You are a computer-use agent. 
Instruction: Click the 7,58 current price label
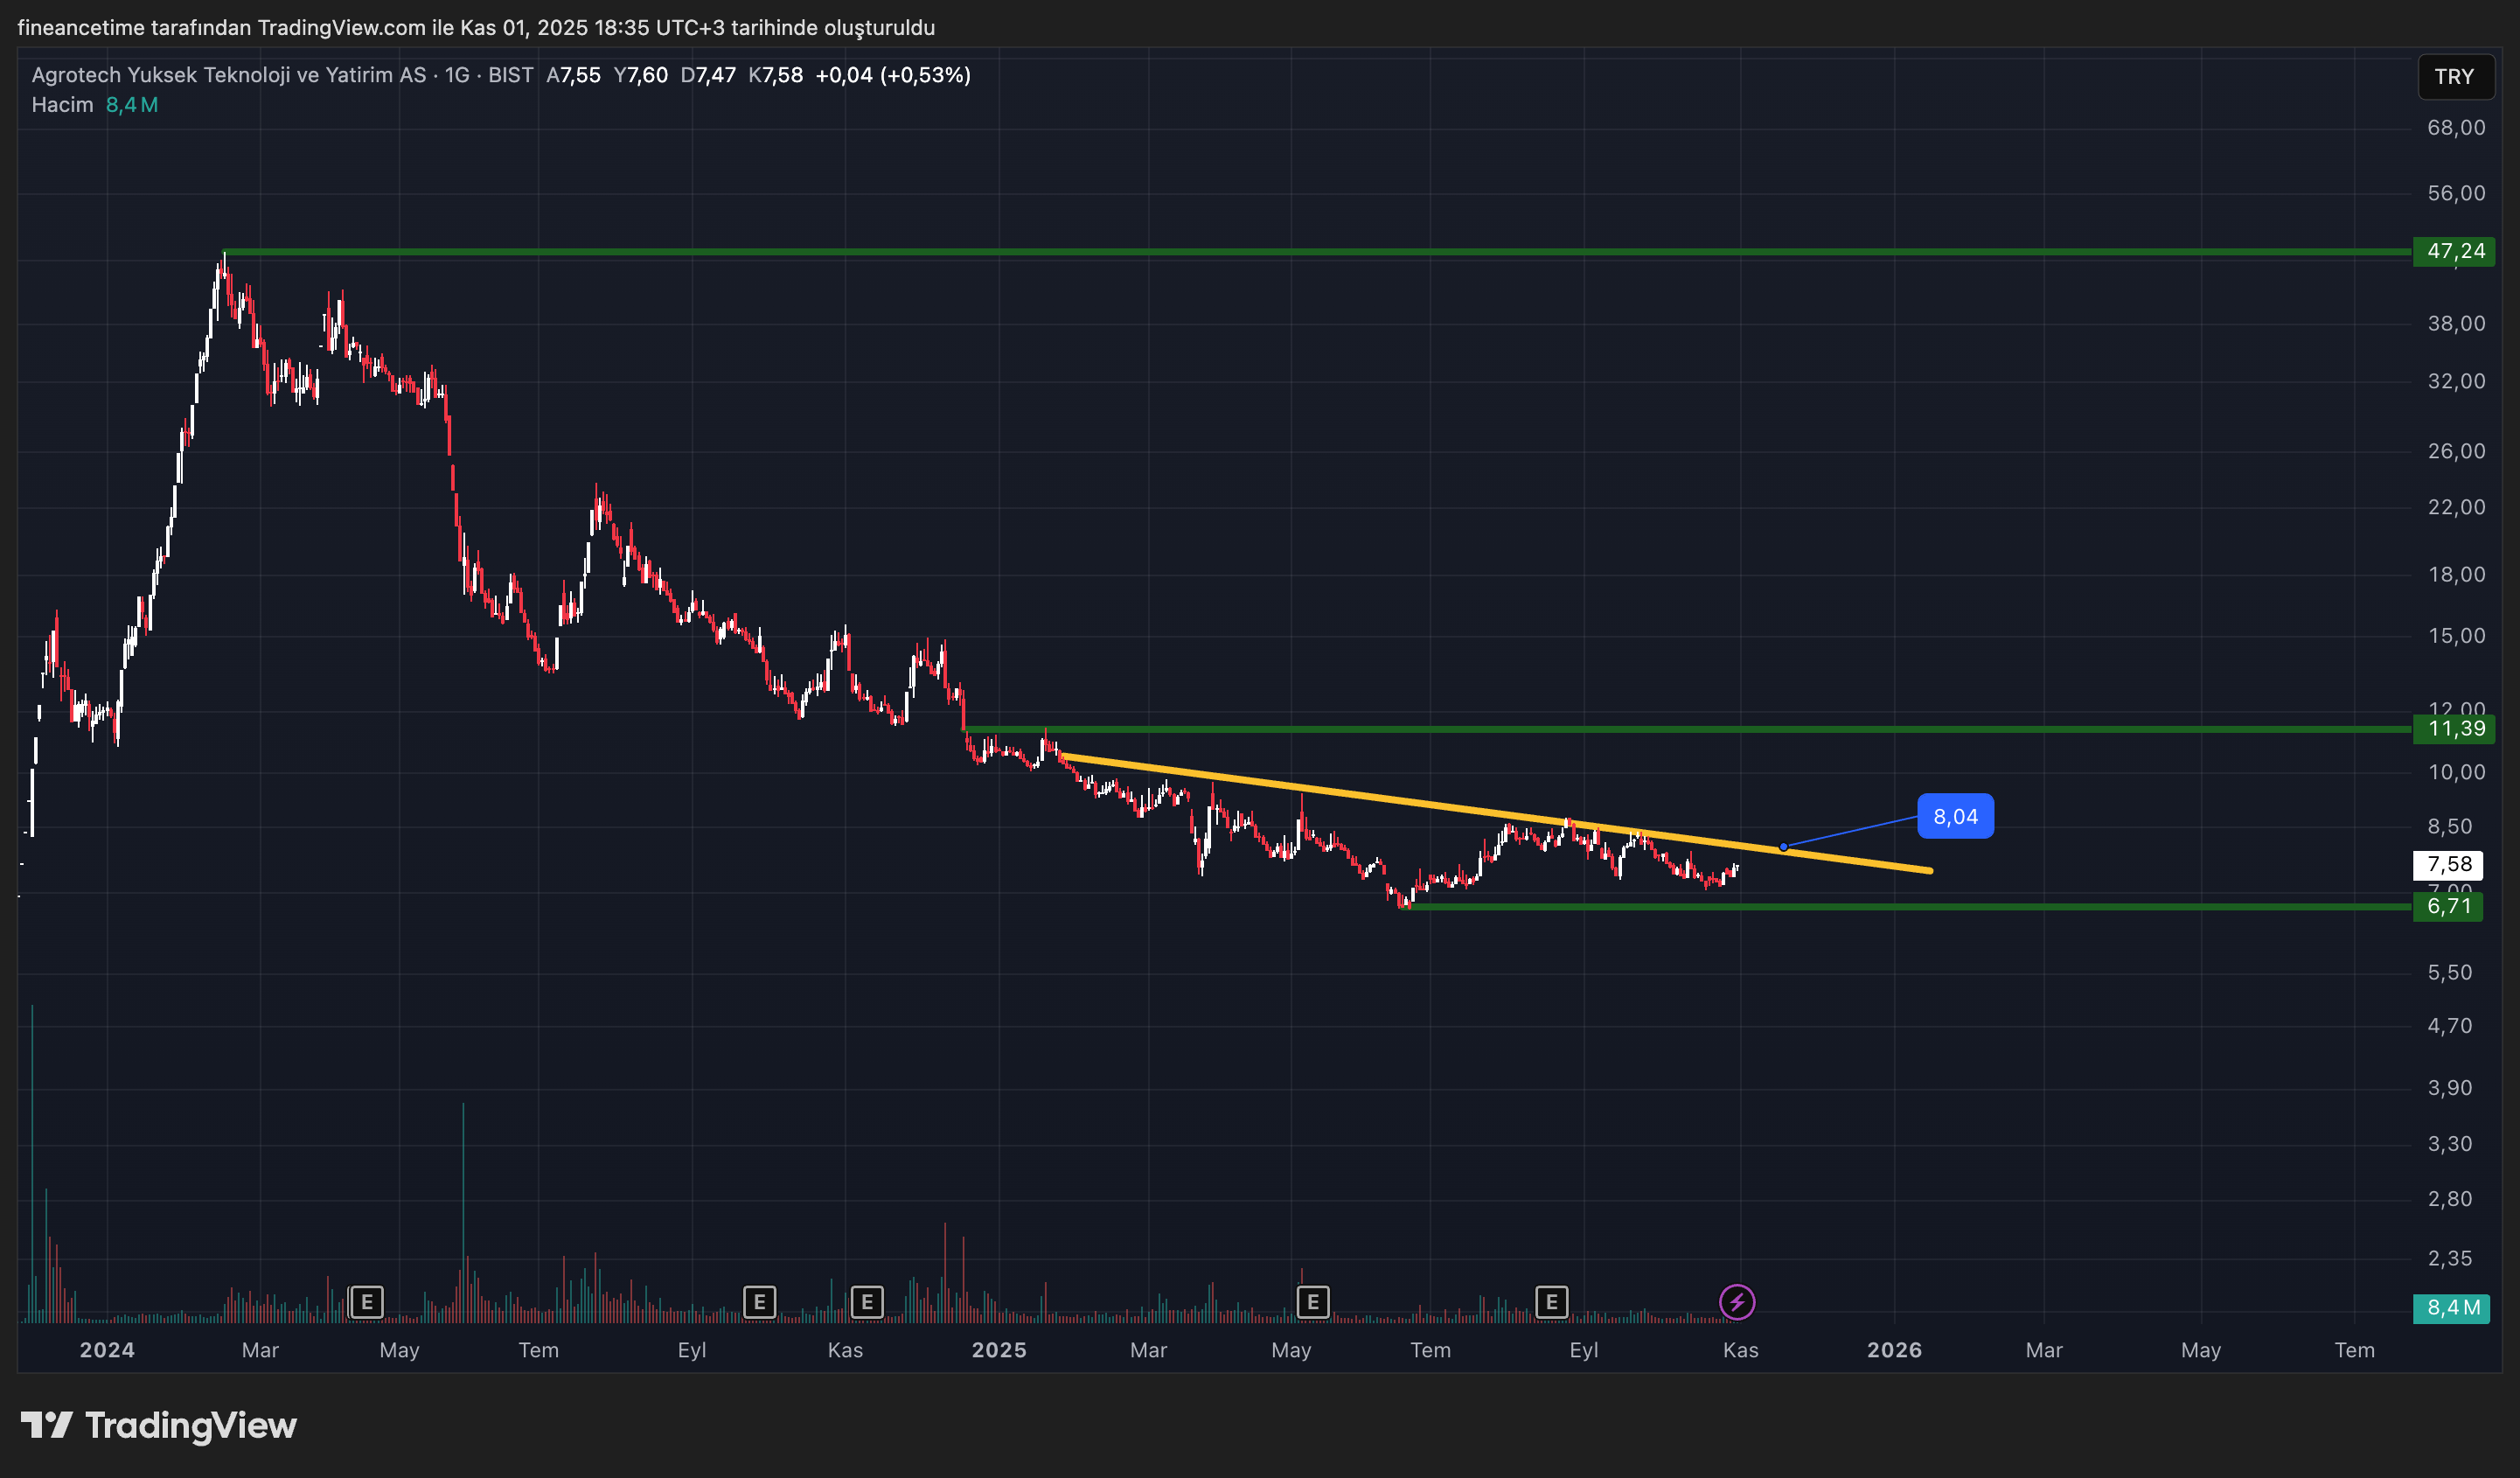[x=2448, y=864]
